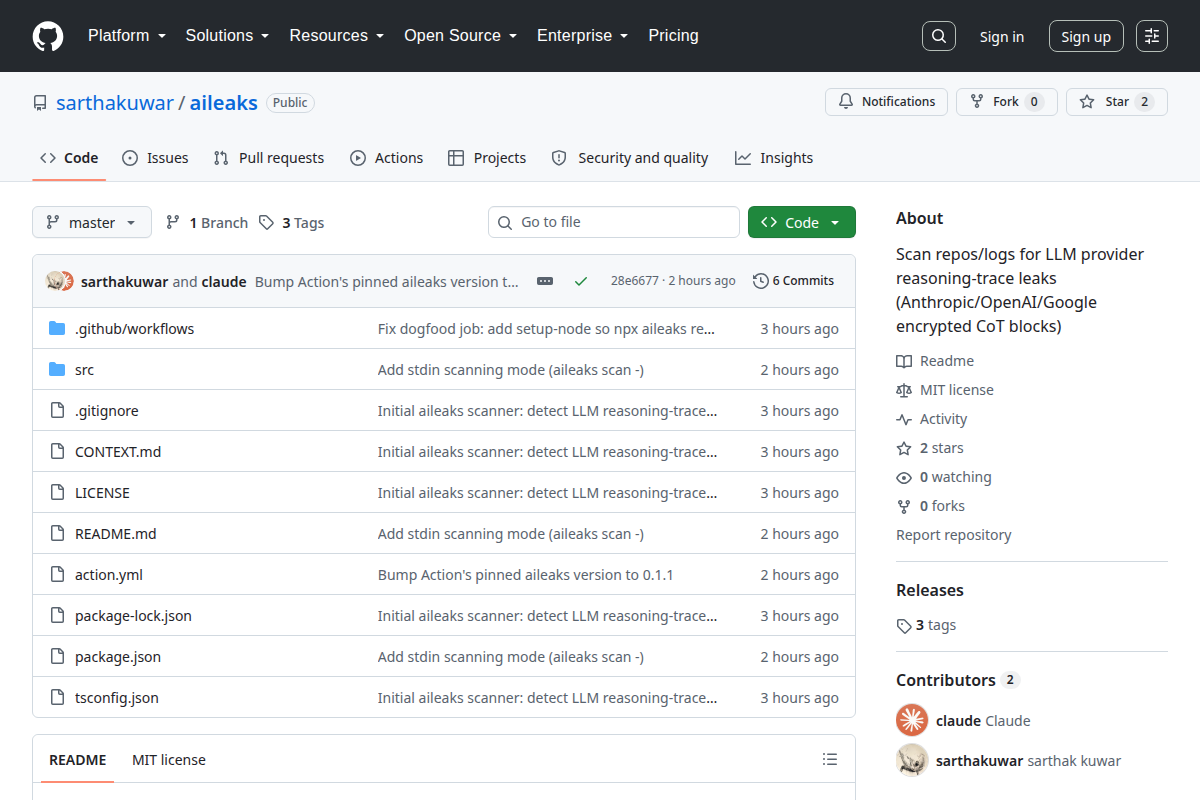Select the README tab below file list
This screenshot has width=1200, height=800.
tap(78, 760)
